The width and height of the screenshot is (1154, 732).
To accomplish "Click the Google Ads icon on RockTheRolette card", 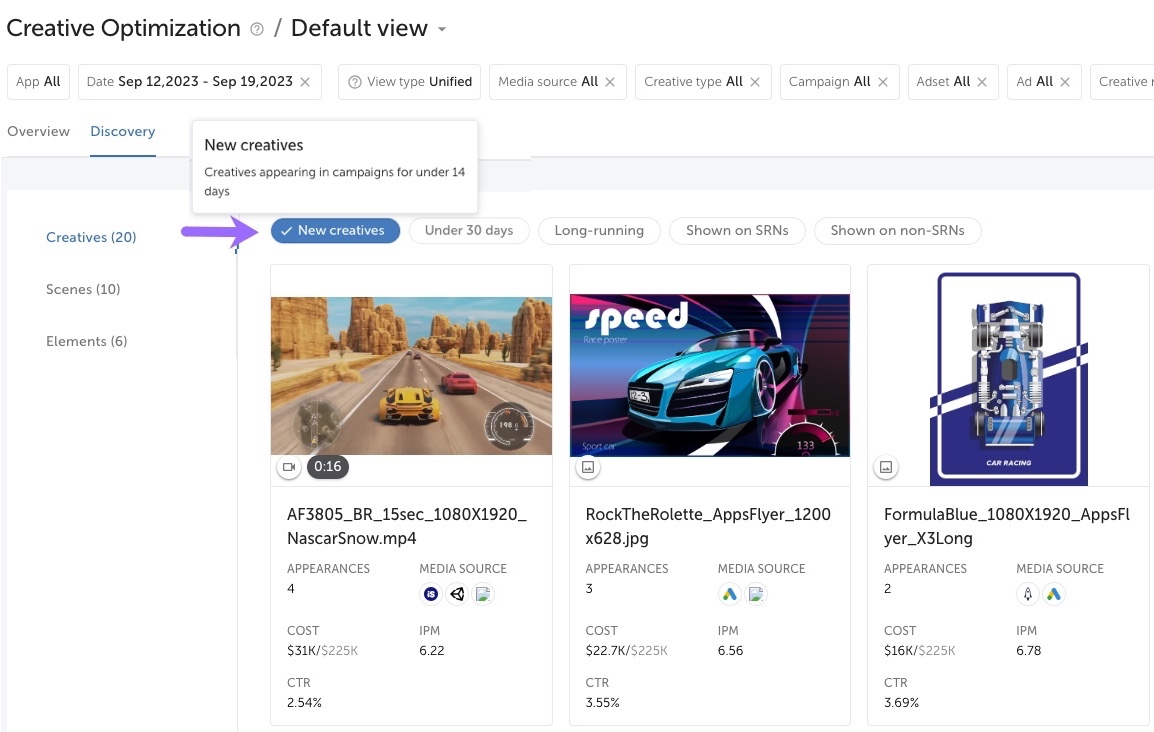I will click(x=729, y=594).
